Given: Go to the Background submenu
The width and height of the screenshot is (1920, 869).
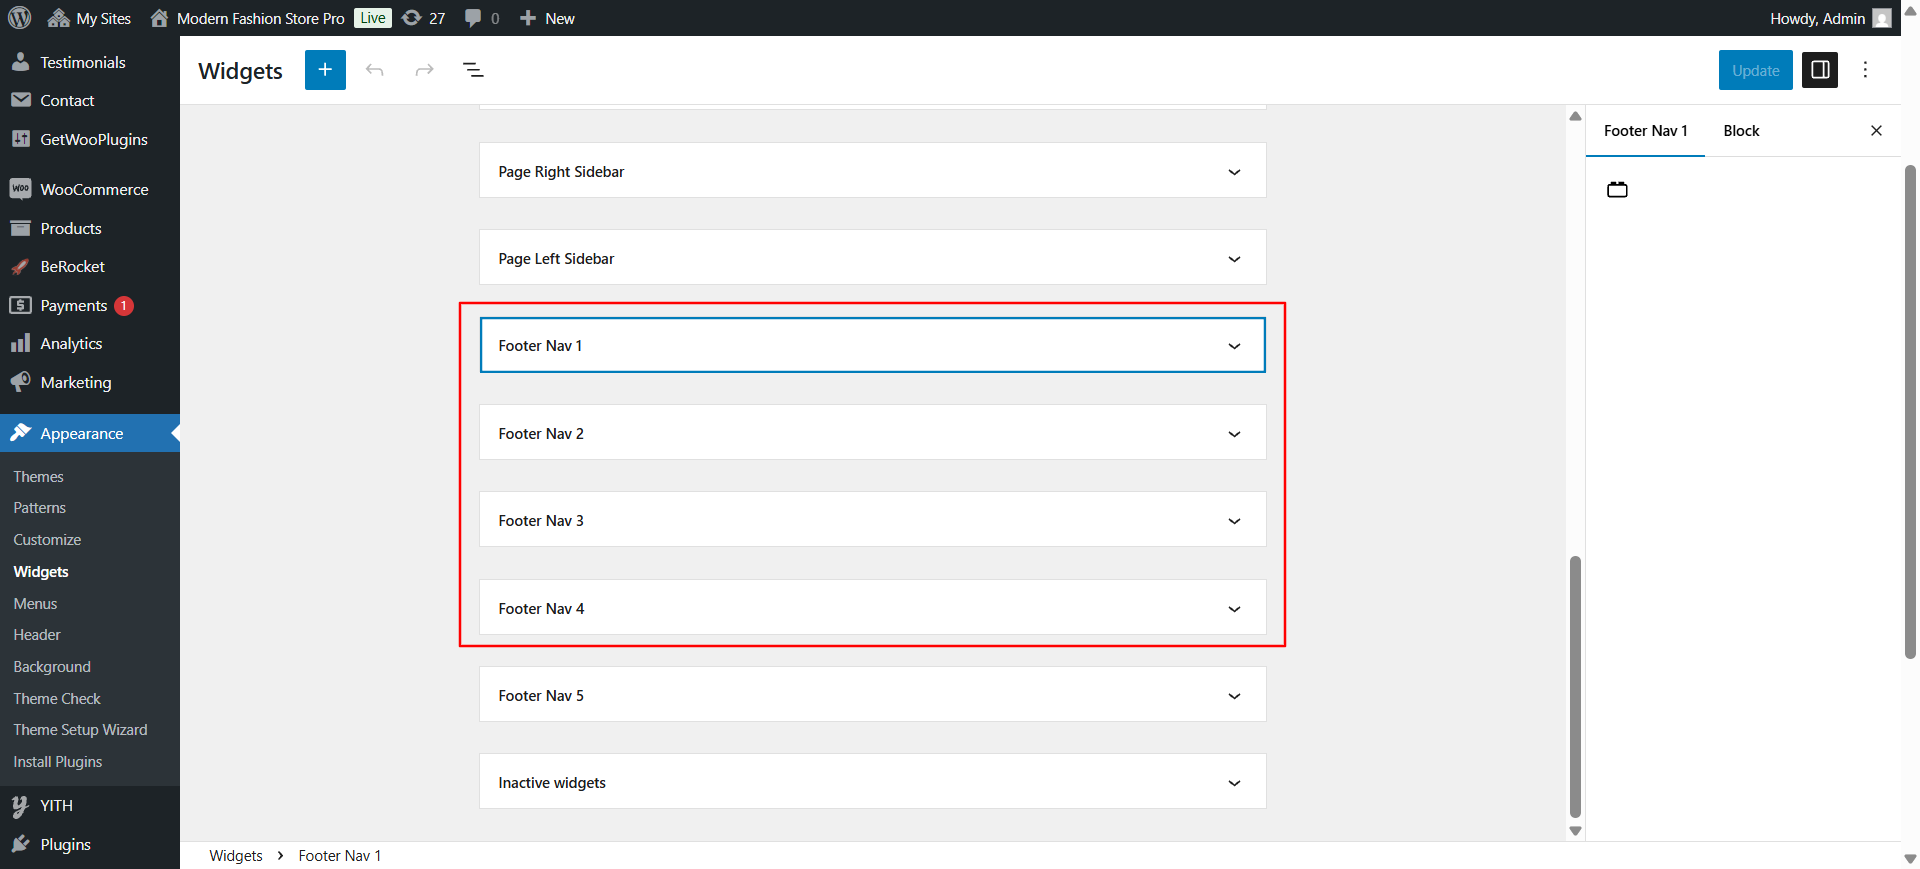Looking at the screenshot, I should coord(52,667).
